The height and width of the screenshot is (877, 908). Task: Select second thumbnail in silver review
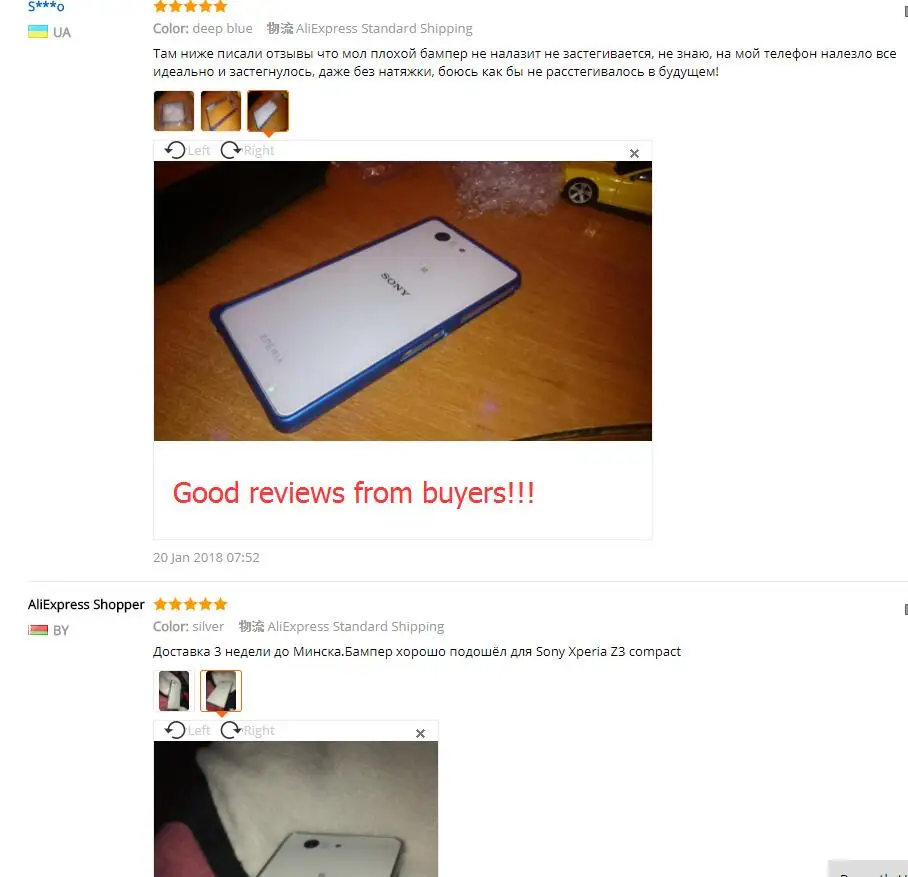click(221, 690)
